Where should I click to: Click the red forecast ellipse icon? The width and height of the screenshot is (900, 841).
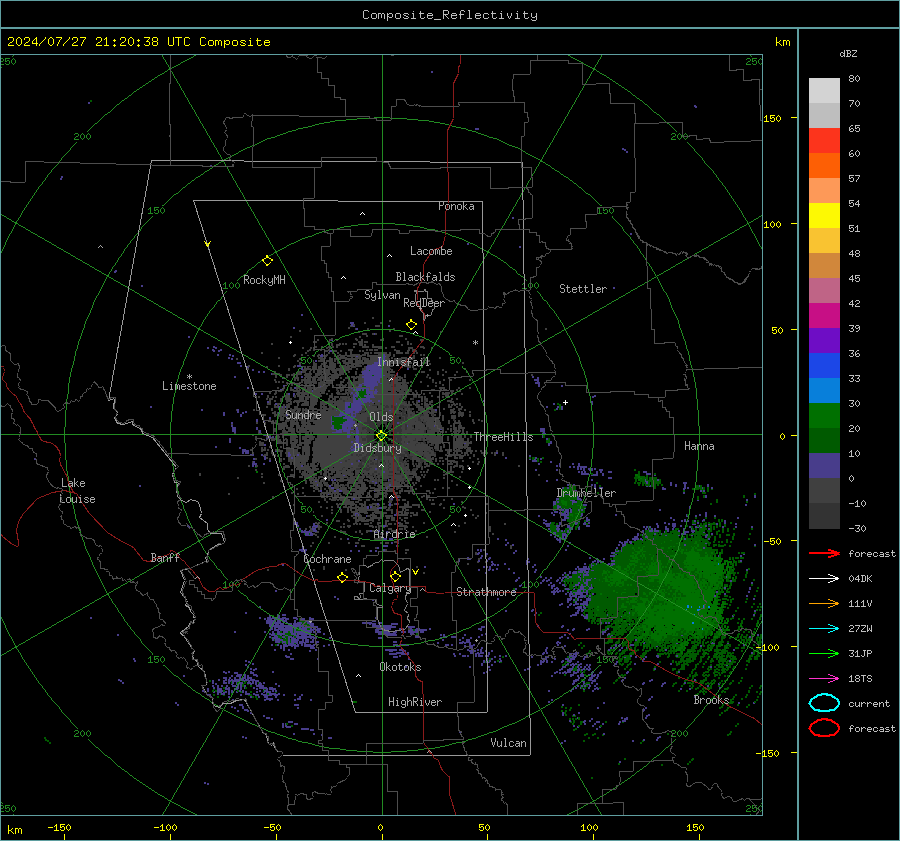(x=824, y=728)
